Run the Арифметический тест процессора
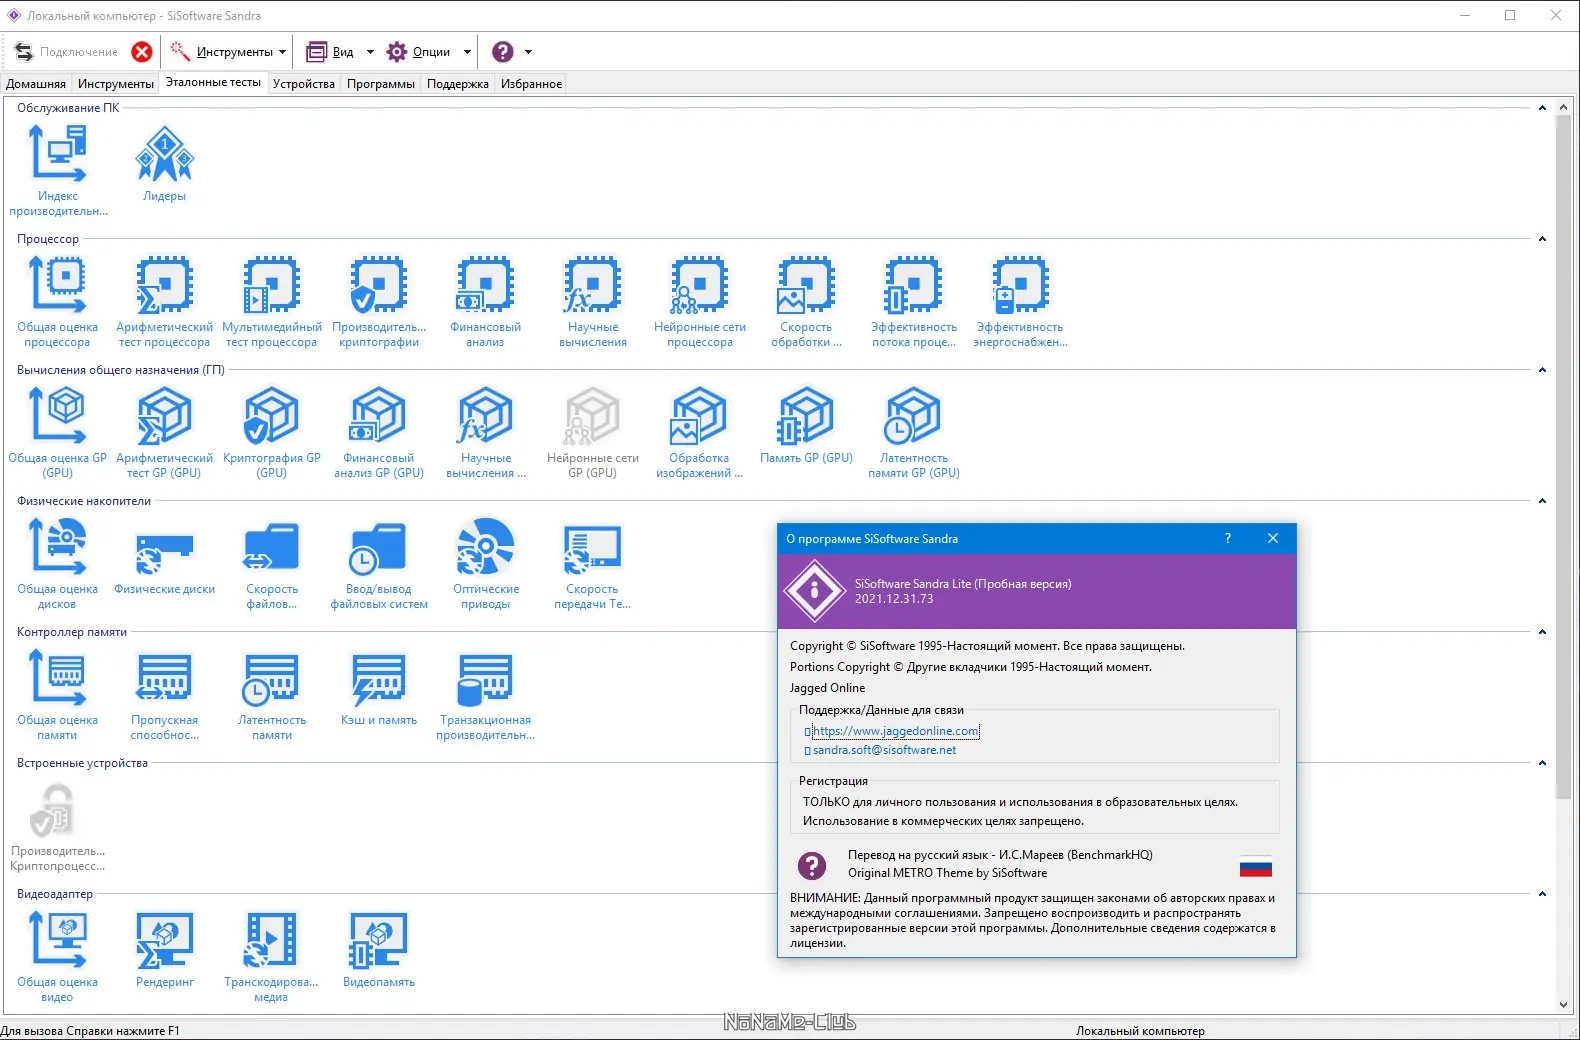 (165, 301)
